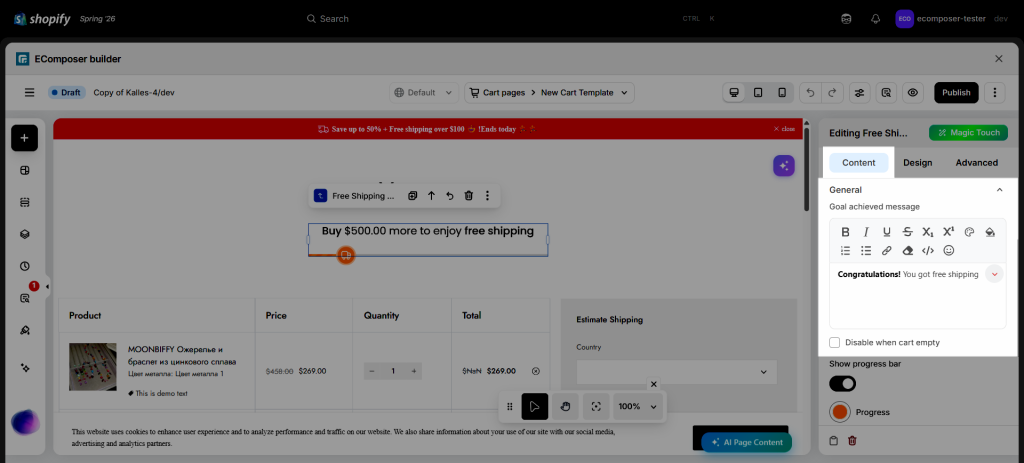Switch to the Design tab
The height and width of the screenshot is (463, 1024).
[x=918, y=163]
